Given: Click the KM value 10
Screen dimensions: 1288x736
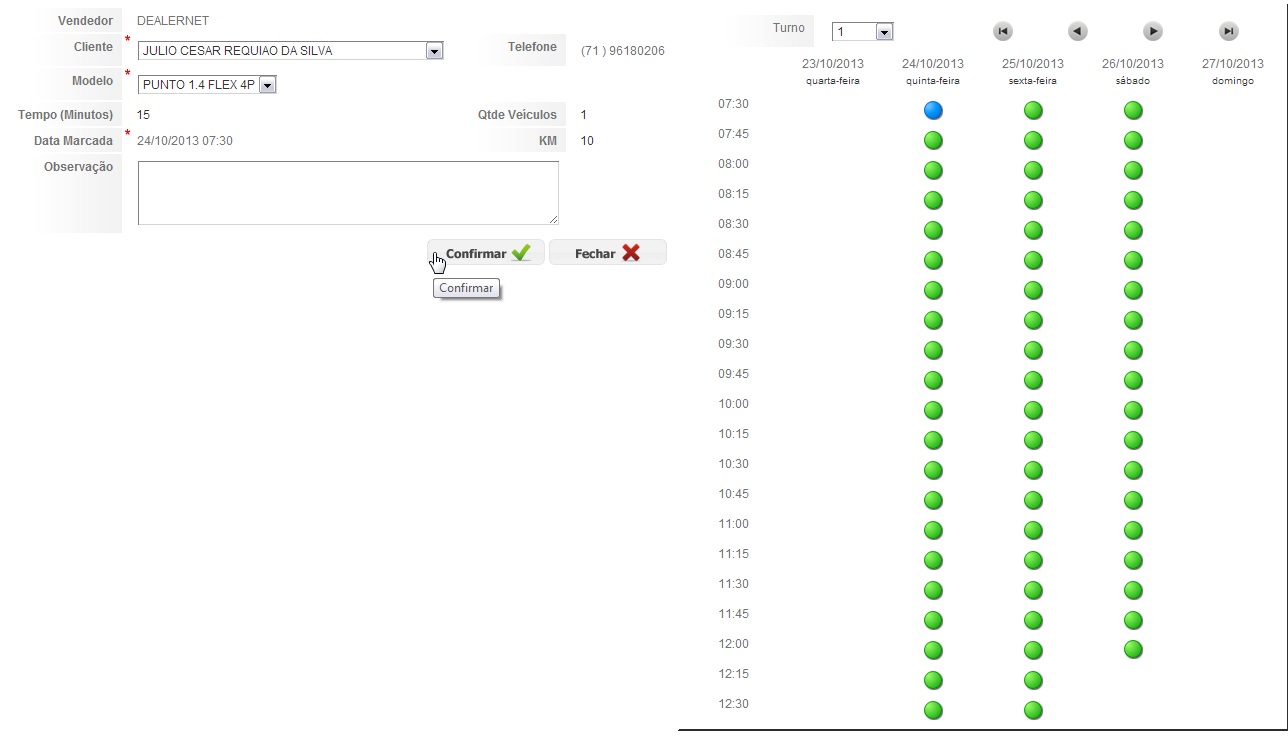Looking at the screenshot, I should click(587, 141).
